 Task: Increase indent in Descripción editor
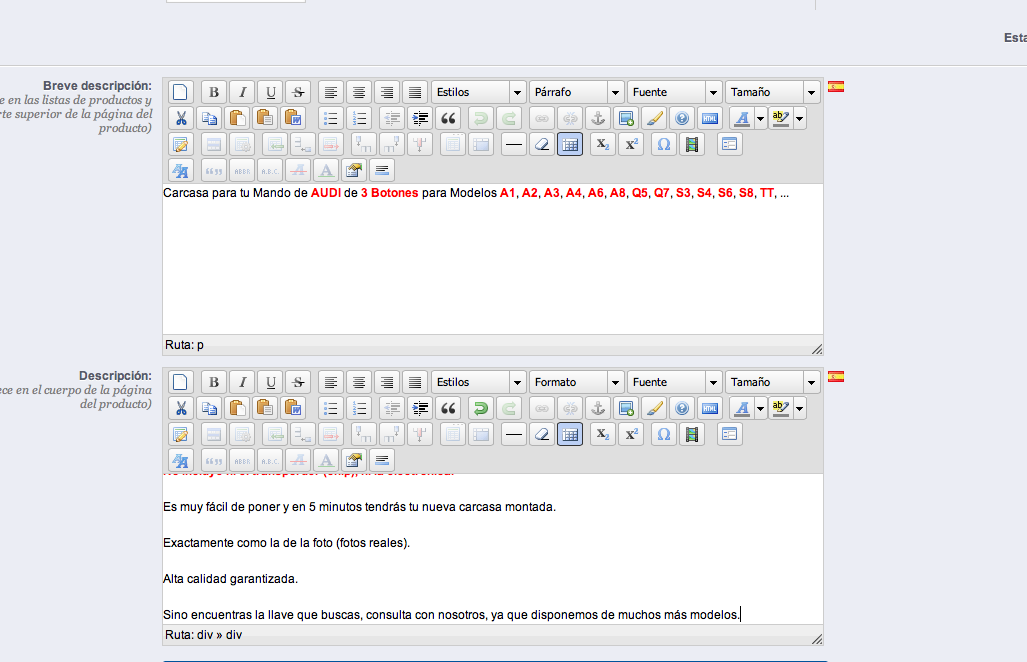click(420, 409)
